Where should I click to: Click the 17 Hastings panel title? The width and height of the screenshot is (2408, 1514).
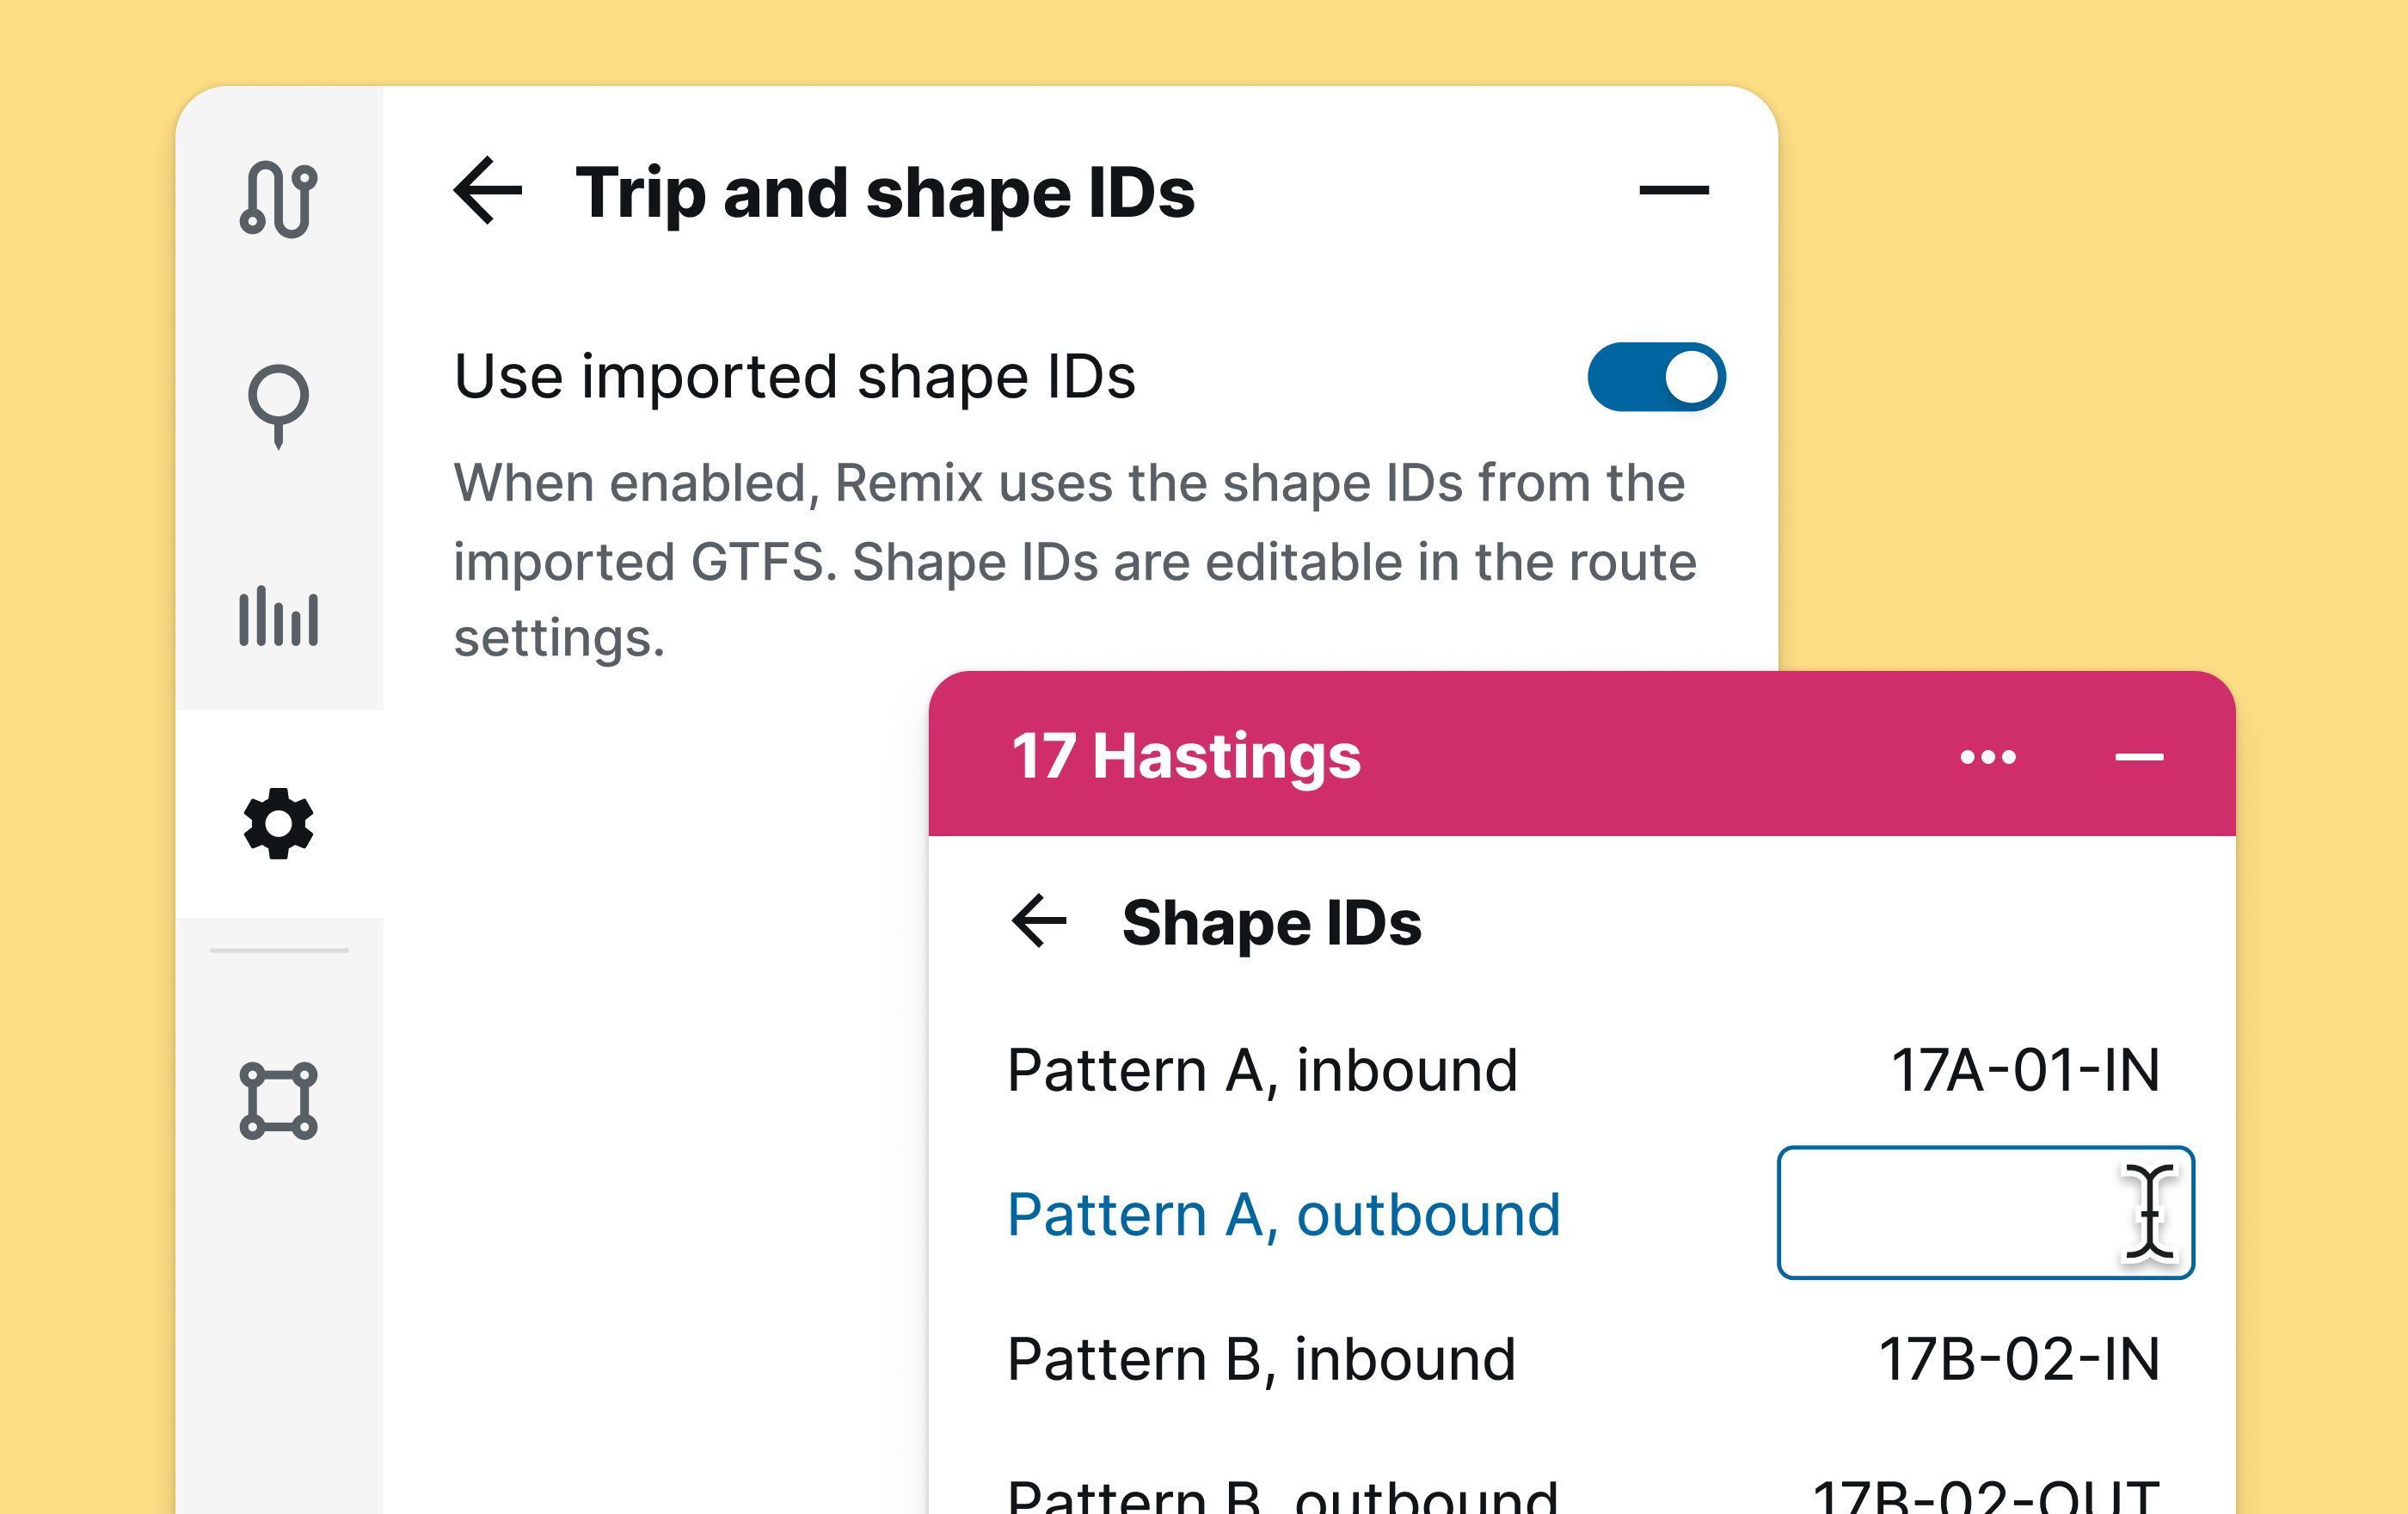tap(1185, 757)
